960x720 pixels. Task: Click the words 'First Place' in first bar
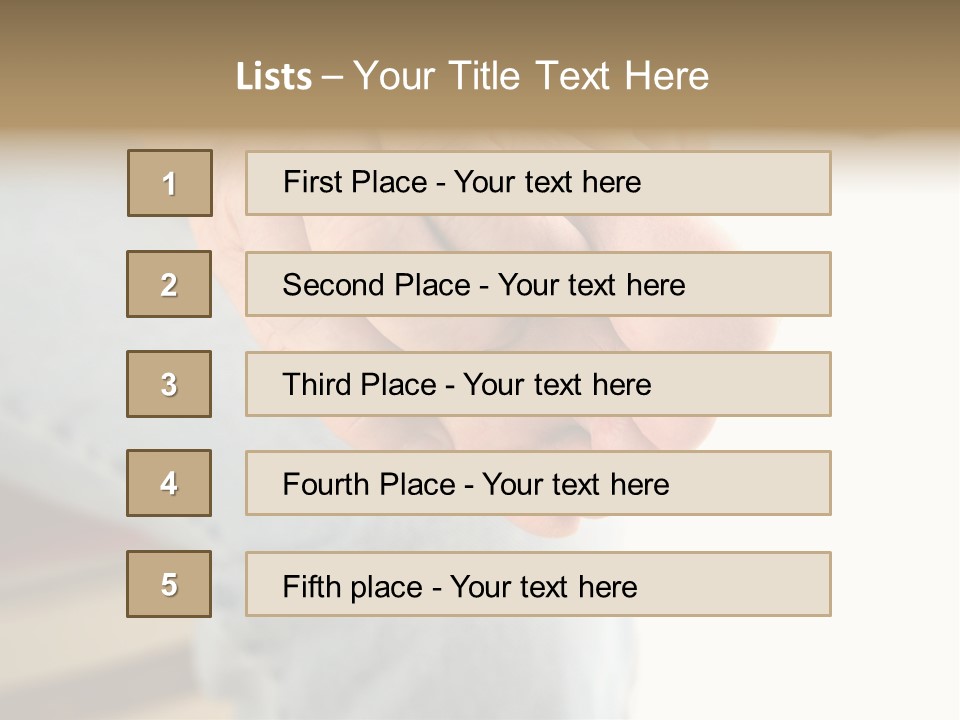click(x=355, y=182)
